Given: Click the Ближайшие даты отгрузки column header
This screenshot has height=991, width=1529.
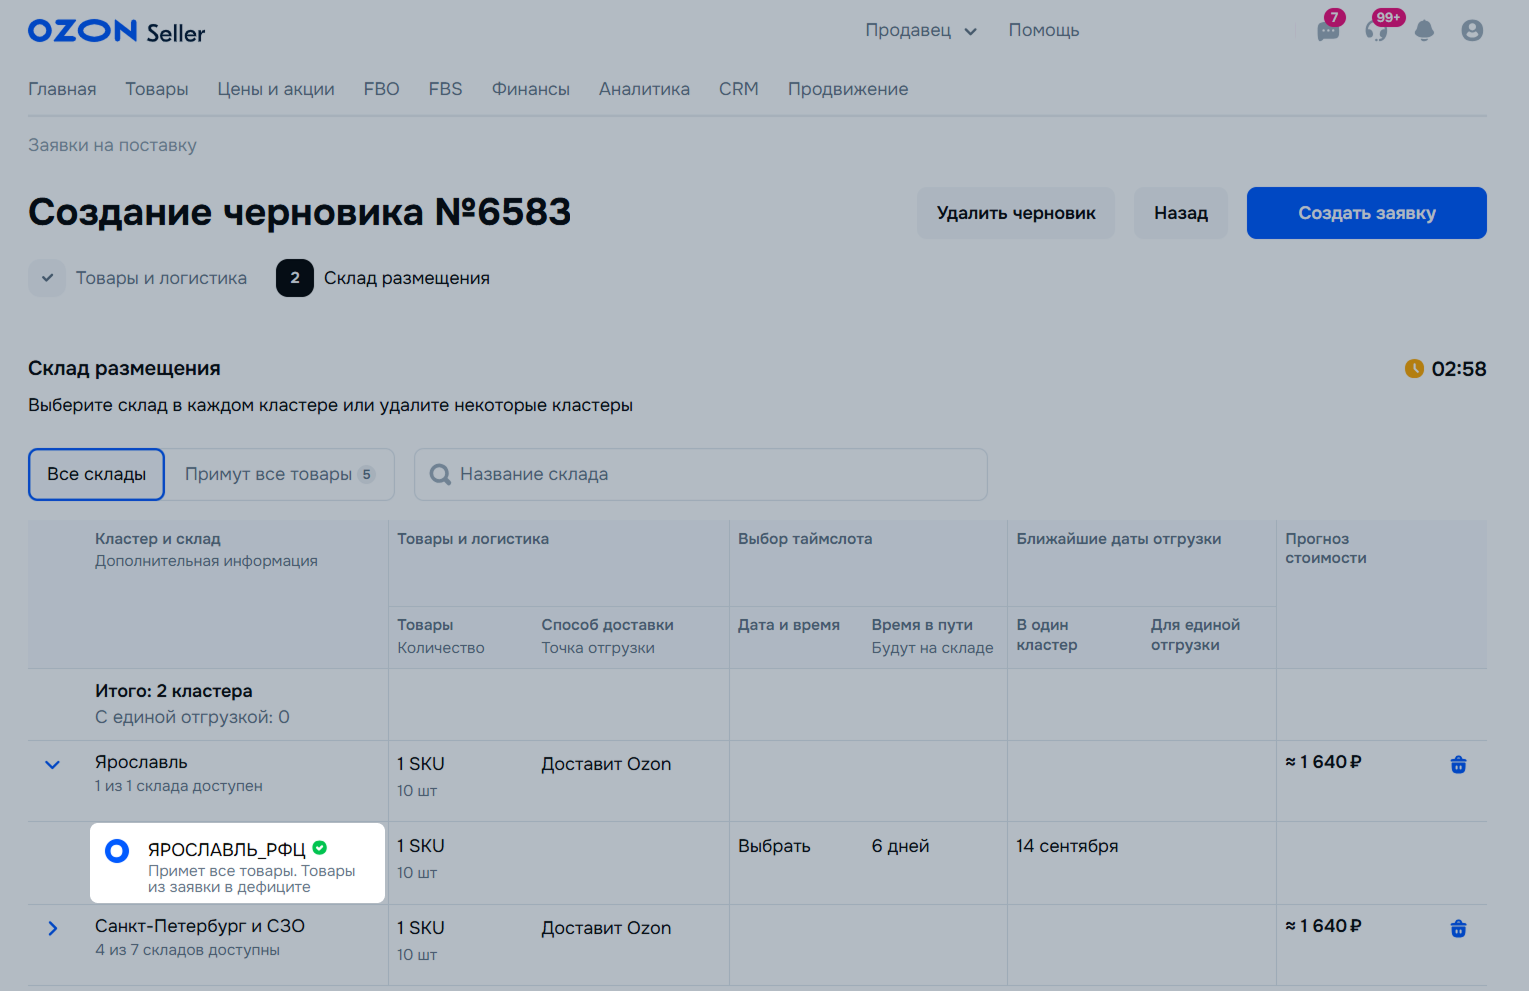Looking at the screenshot, I should 1119,539.
